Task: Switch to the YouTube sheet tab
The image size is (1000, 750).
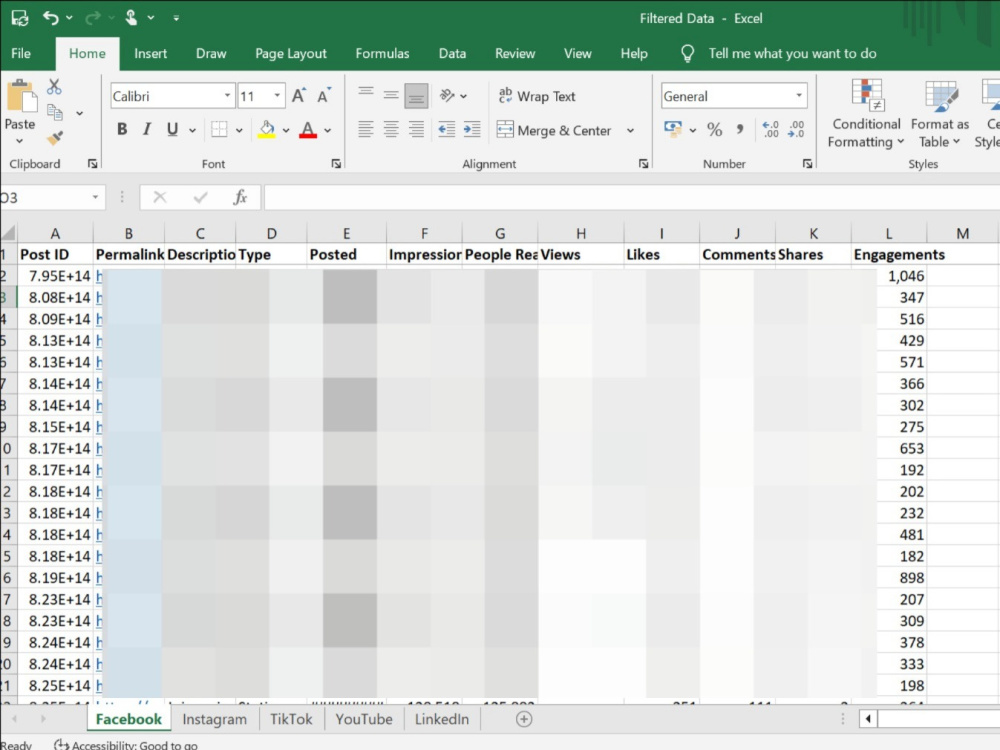Action: (x=364, y=719)
